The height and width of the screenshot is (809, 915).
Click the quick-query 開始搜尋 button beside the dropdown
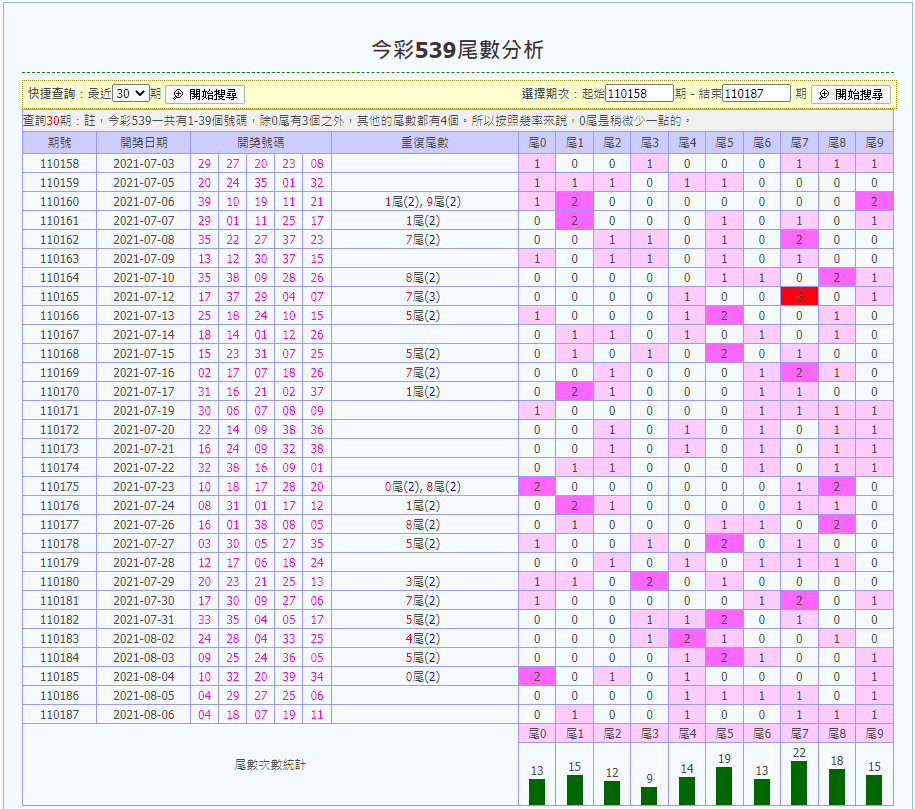pos(205,95)
